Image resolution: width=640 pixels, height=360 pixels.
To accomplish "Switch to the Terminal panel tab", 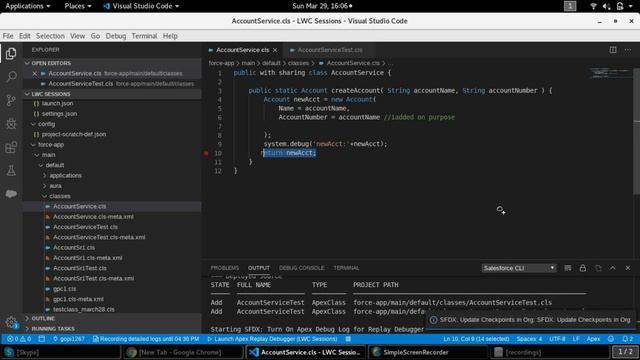I will pyautogui.click(x=346, y=268).
